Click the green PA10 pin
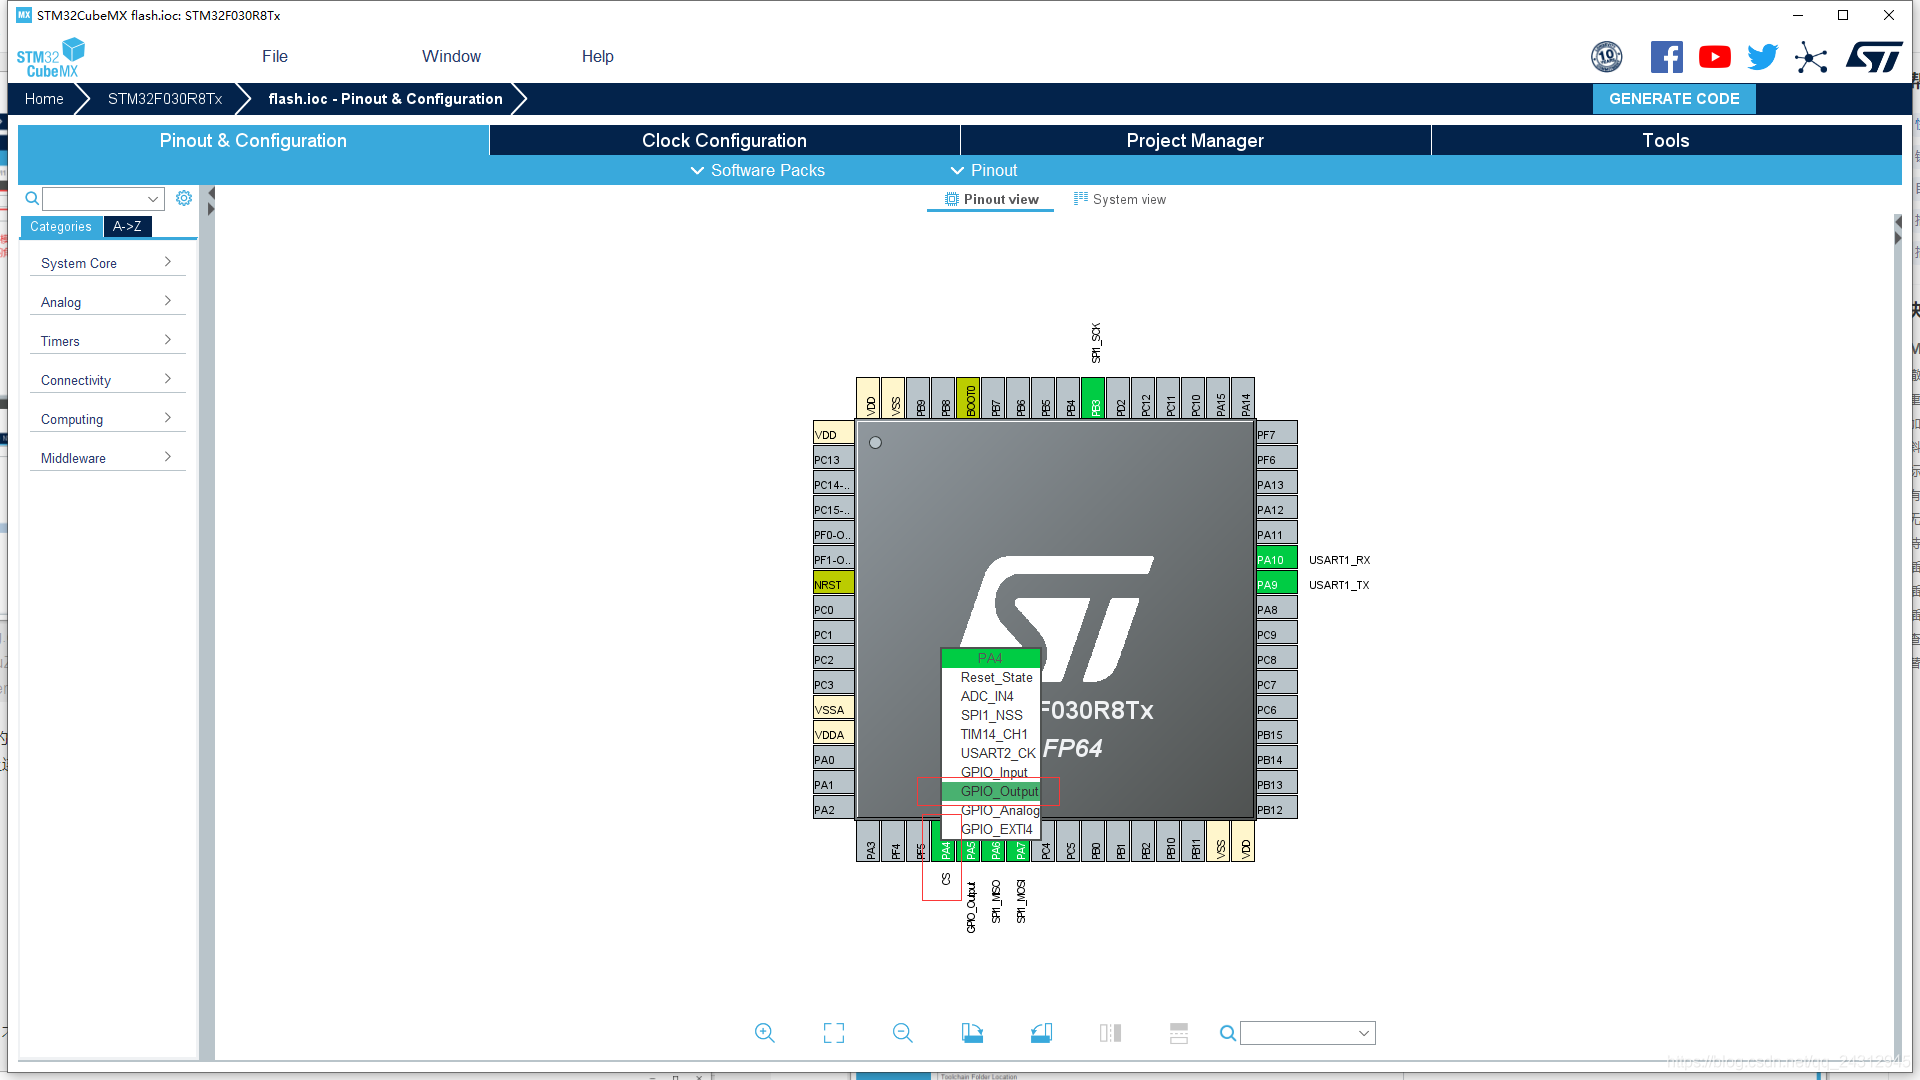This screenshot has width=1920, height=1080. 1276,560
